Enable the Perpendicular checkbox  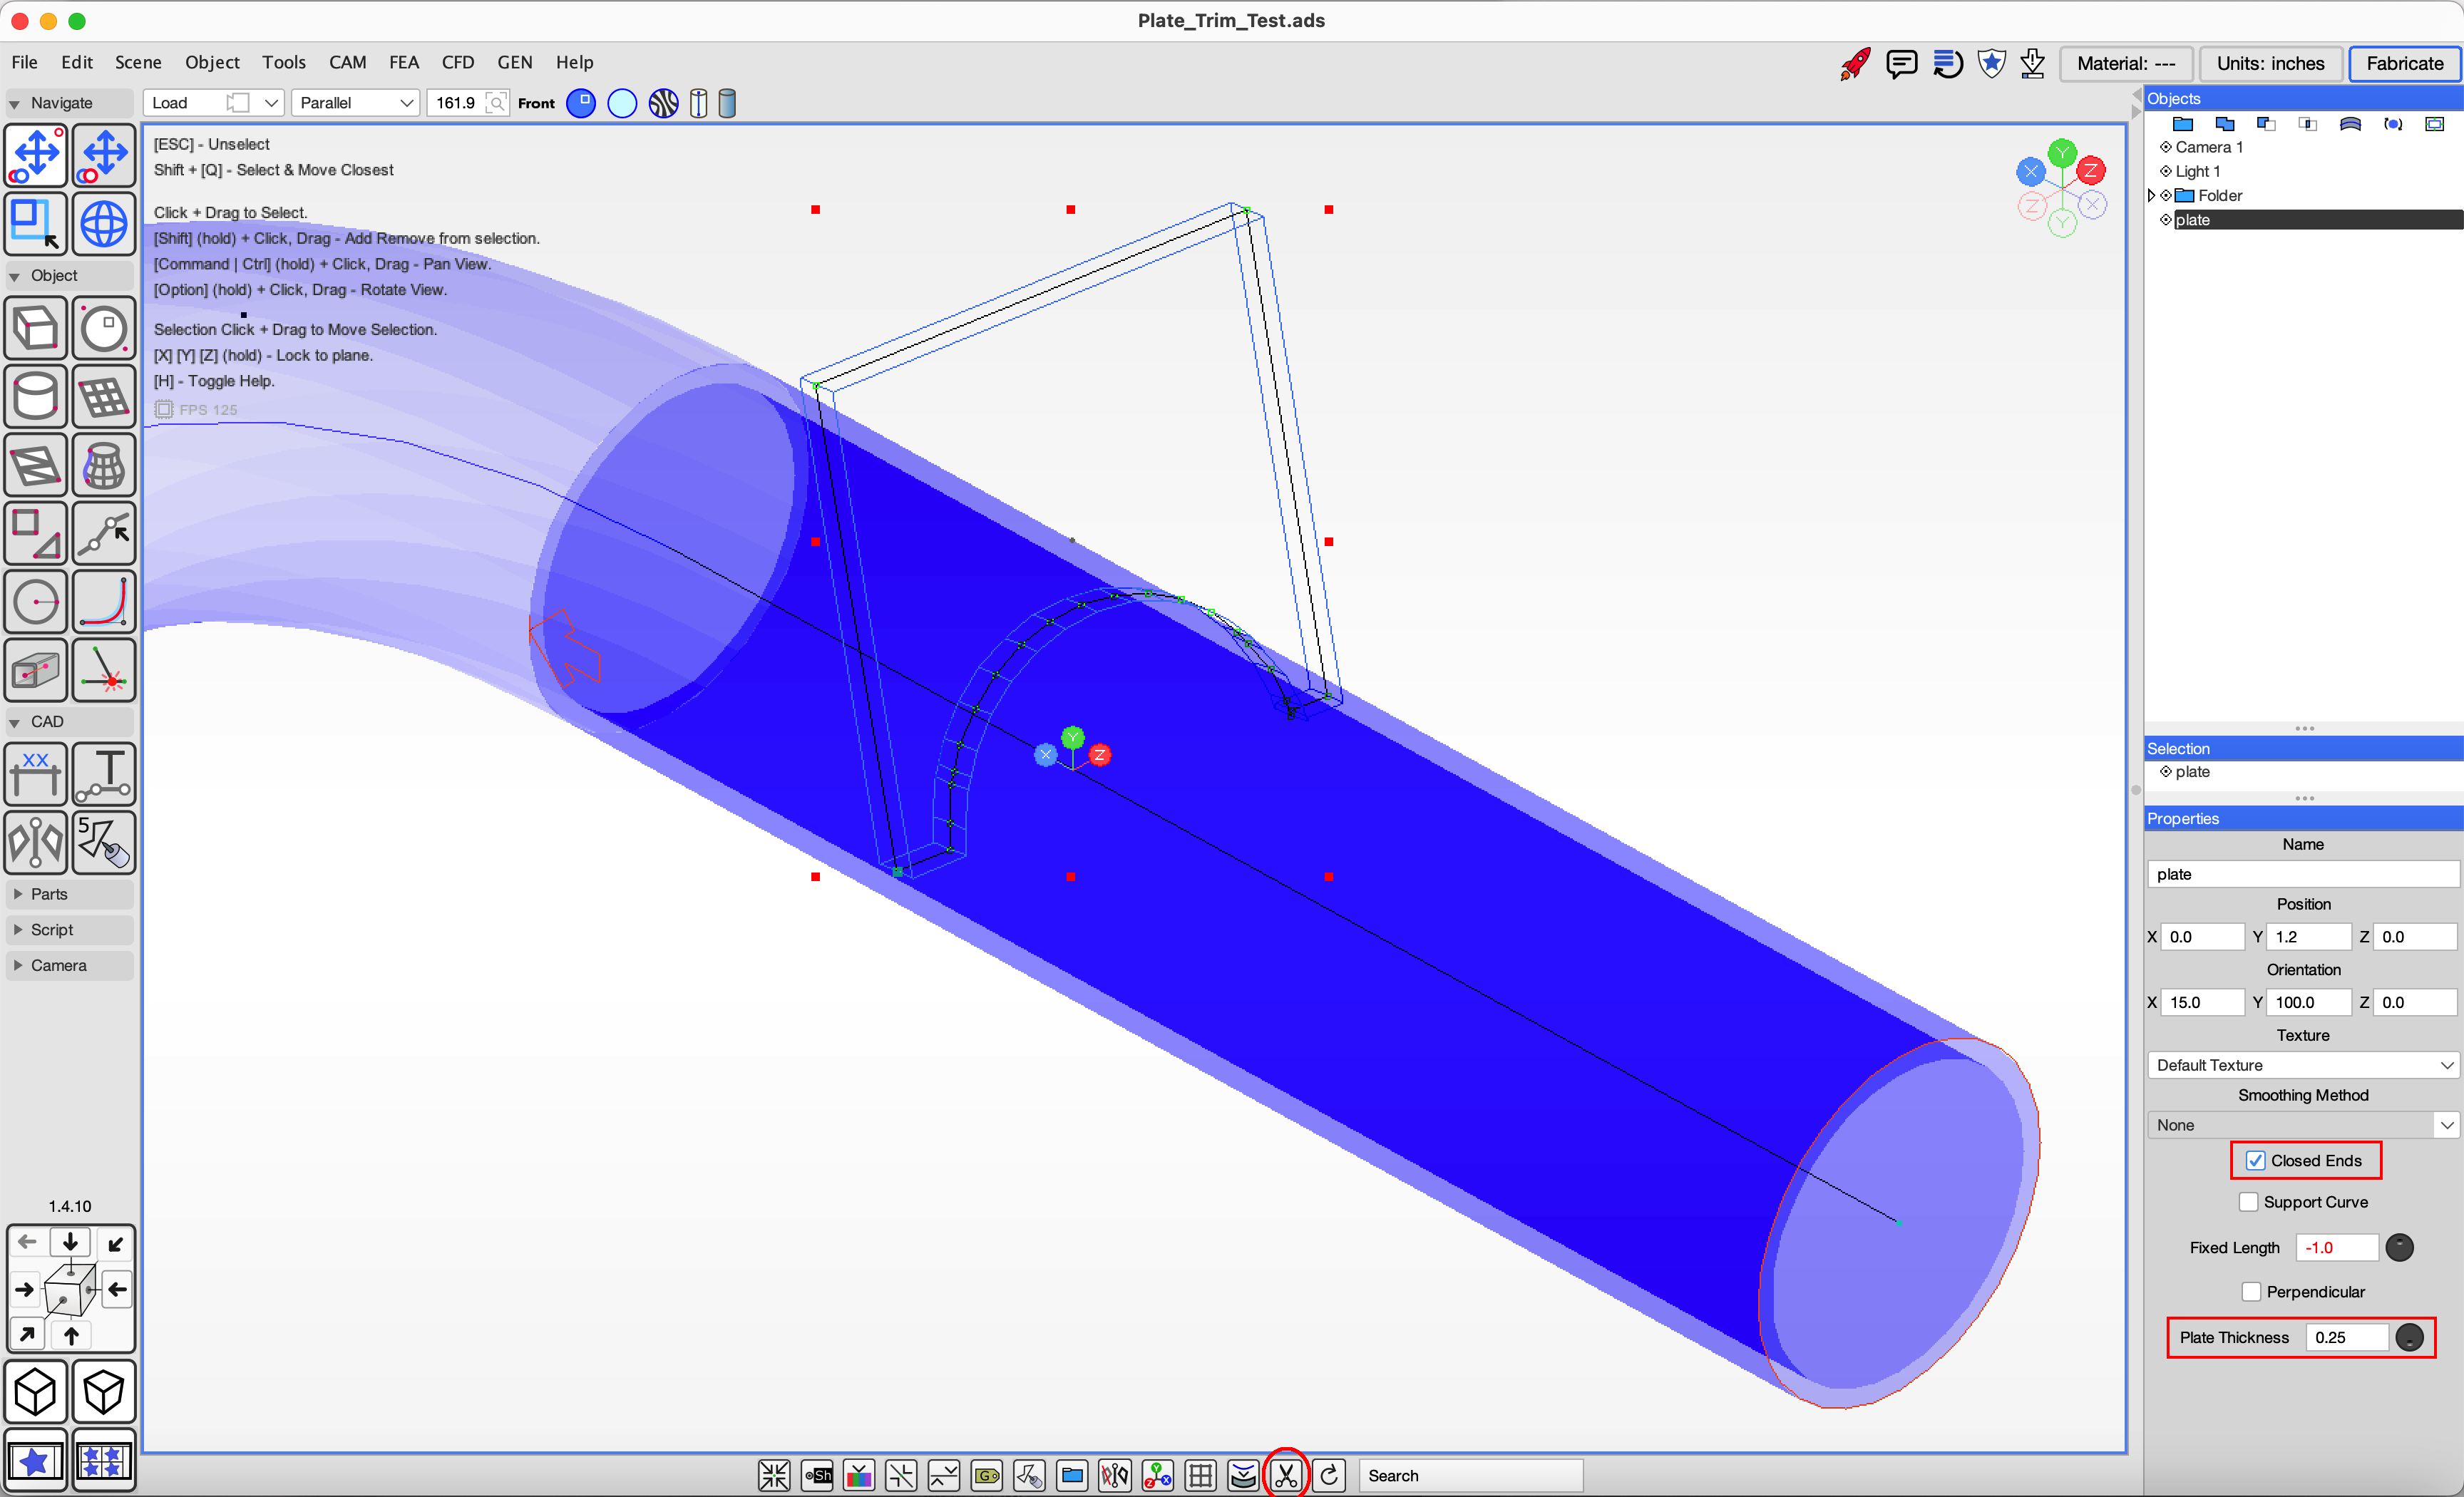(2251, 1292)
